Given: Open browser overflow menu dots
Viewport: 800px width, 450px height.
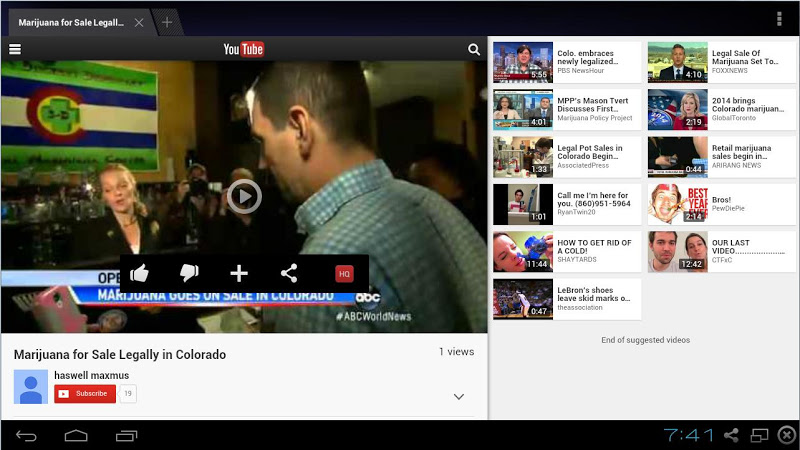Looking at the screenshot, I should pyautogui.click(x=779, y=18).
